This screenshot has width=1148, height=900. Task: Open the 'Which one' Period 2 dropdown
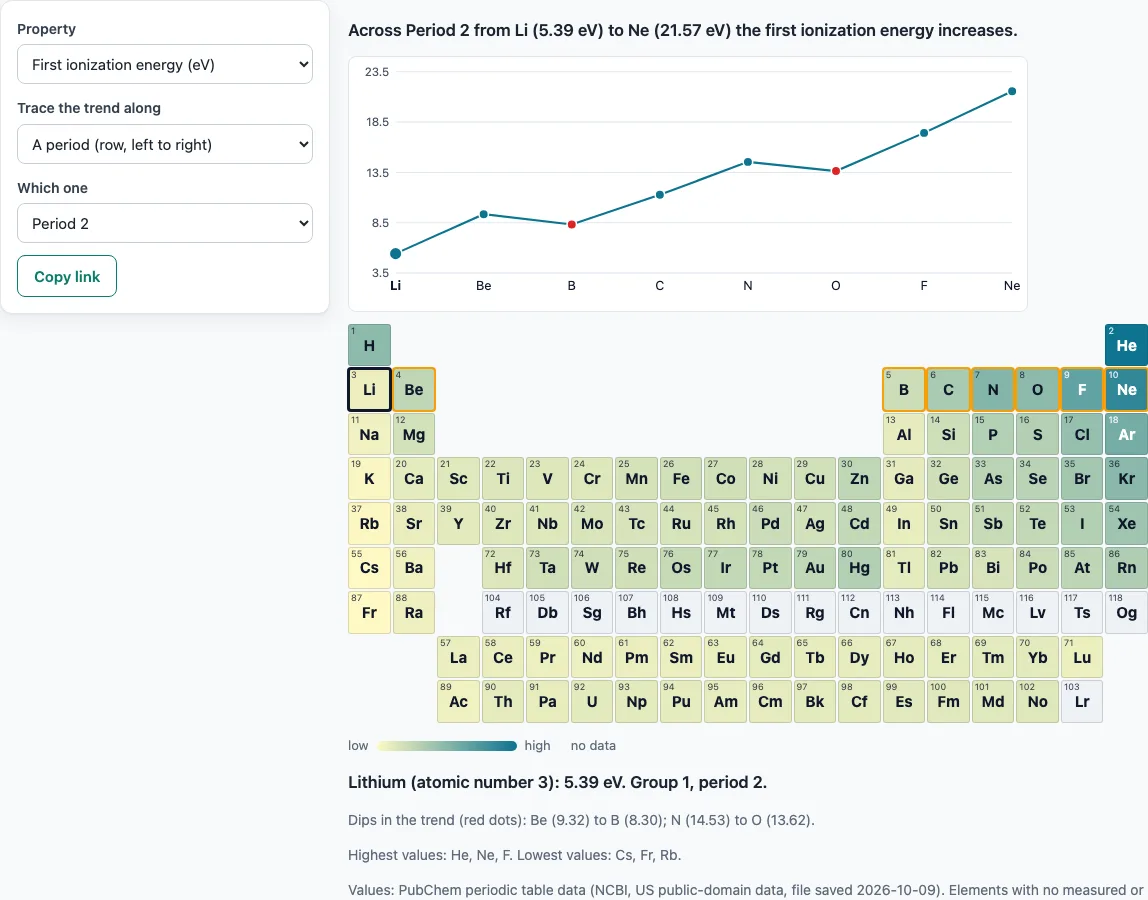(165, 223)
